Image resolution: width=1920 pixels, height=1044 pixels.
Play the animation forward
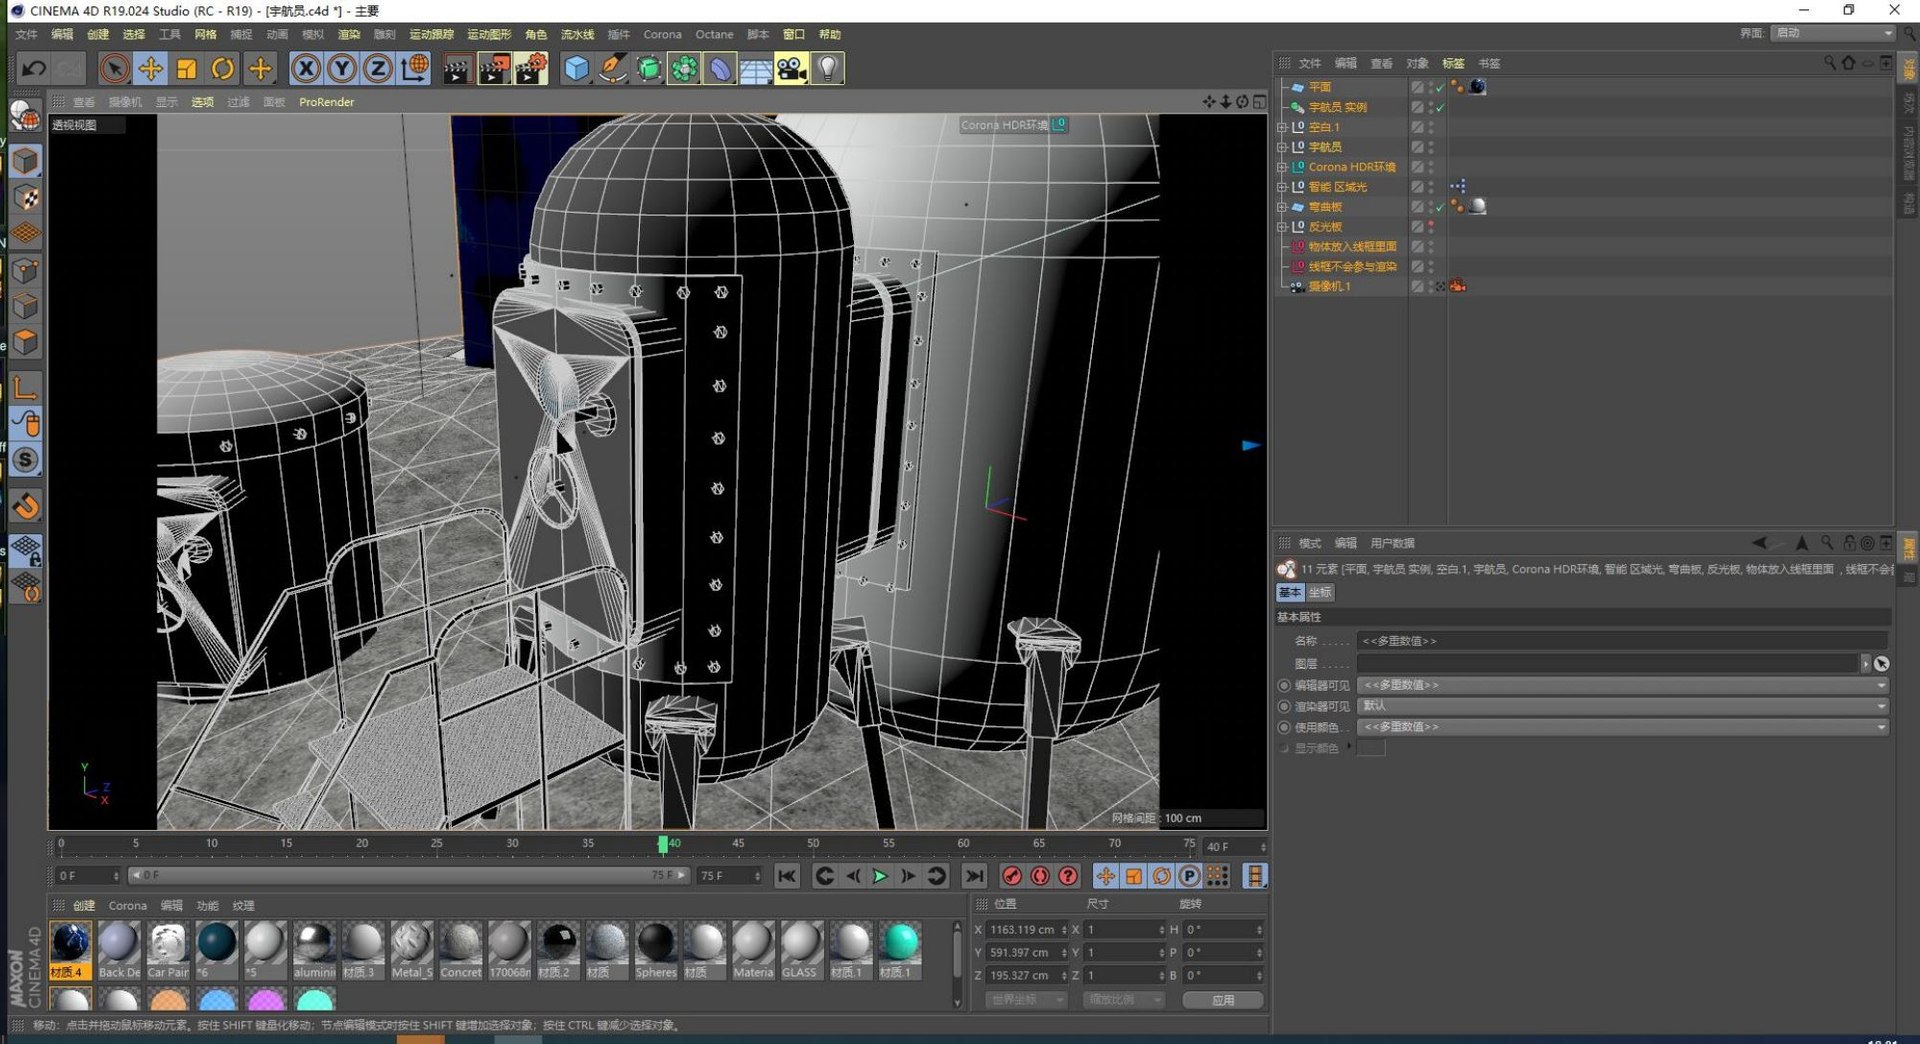(x=880, y=876)
